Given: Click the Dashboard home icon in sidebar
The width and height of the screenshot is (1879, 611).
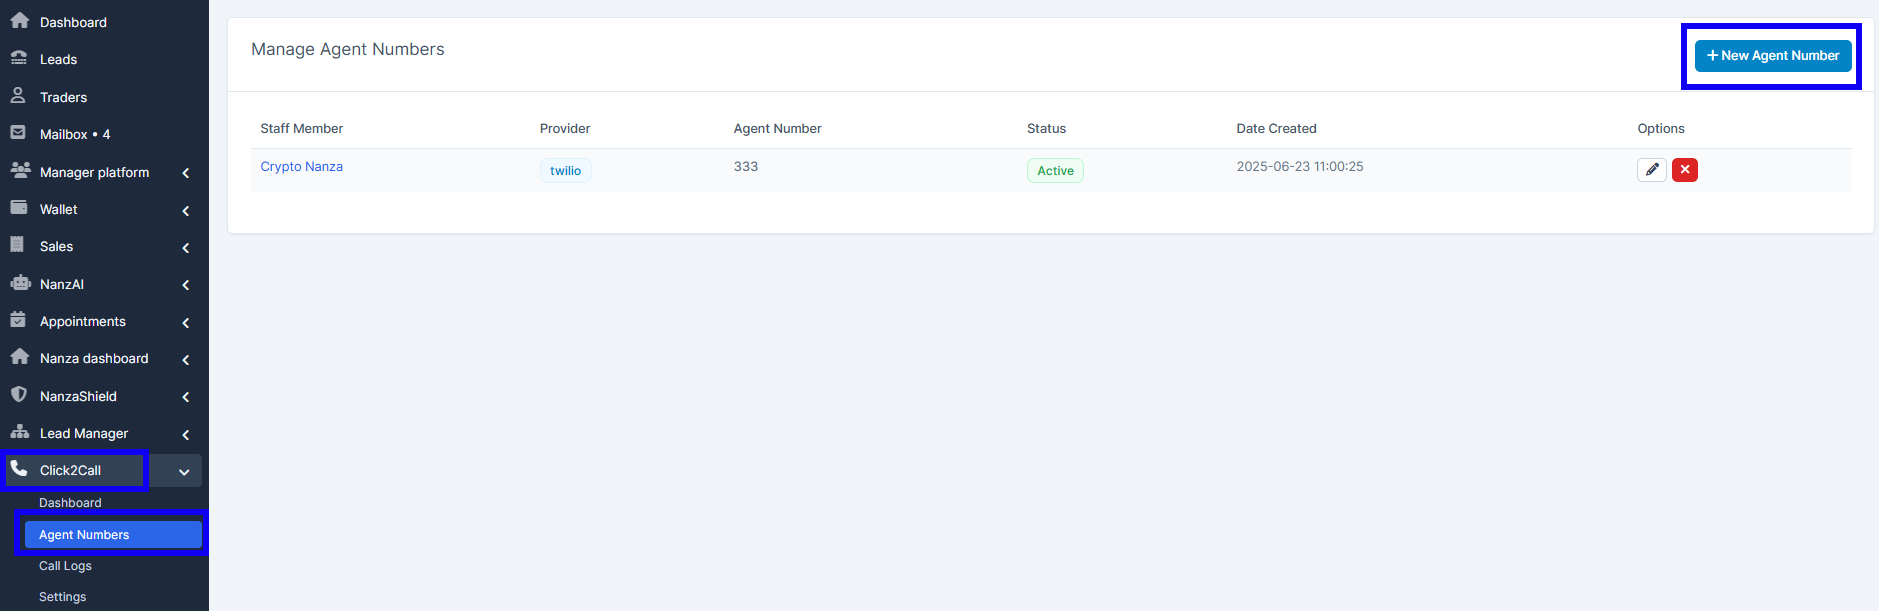Looking at the screenshot, I should [19, 21].
